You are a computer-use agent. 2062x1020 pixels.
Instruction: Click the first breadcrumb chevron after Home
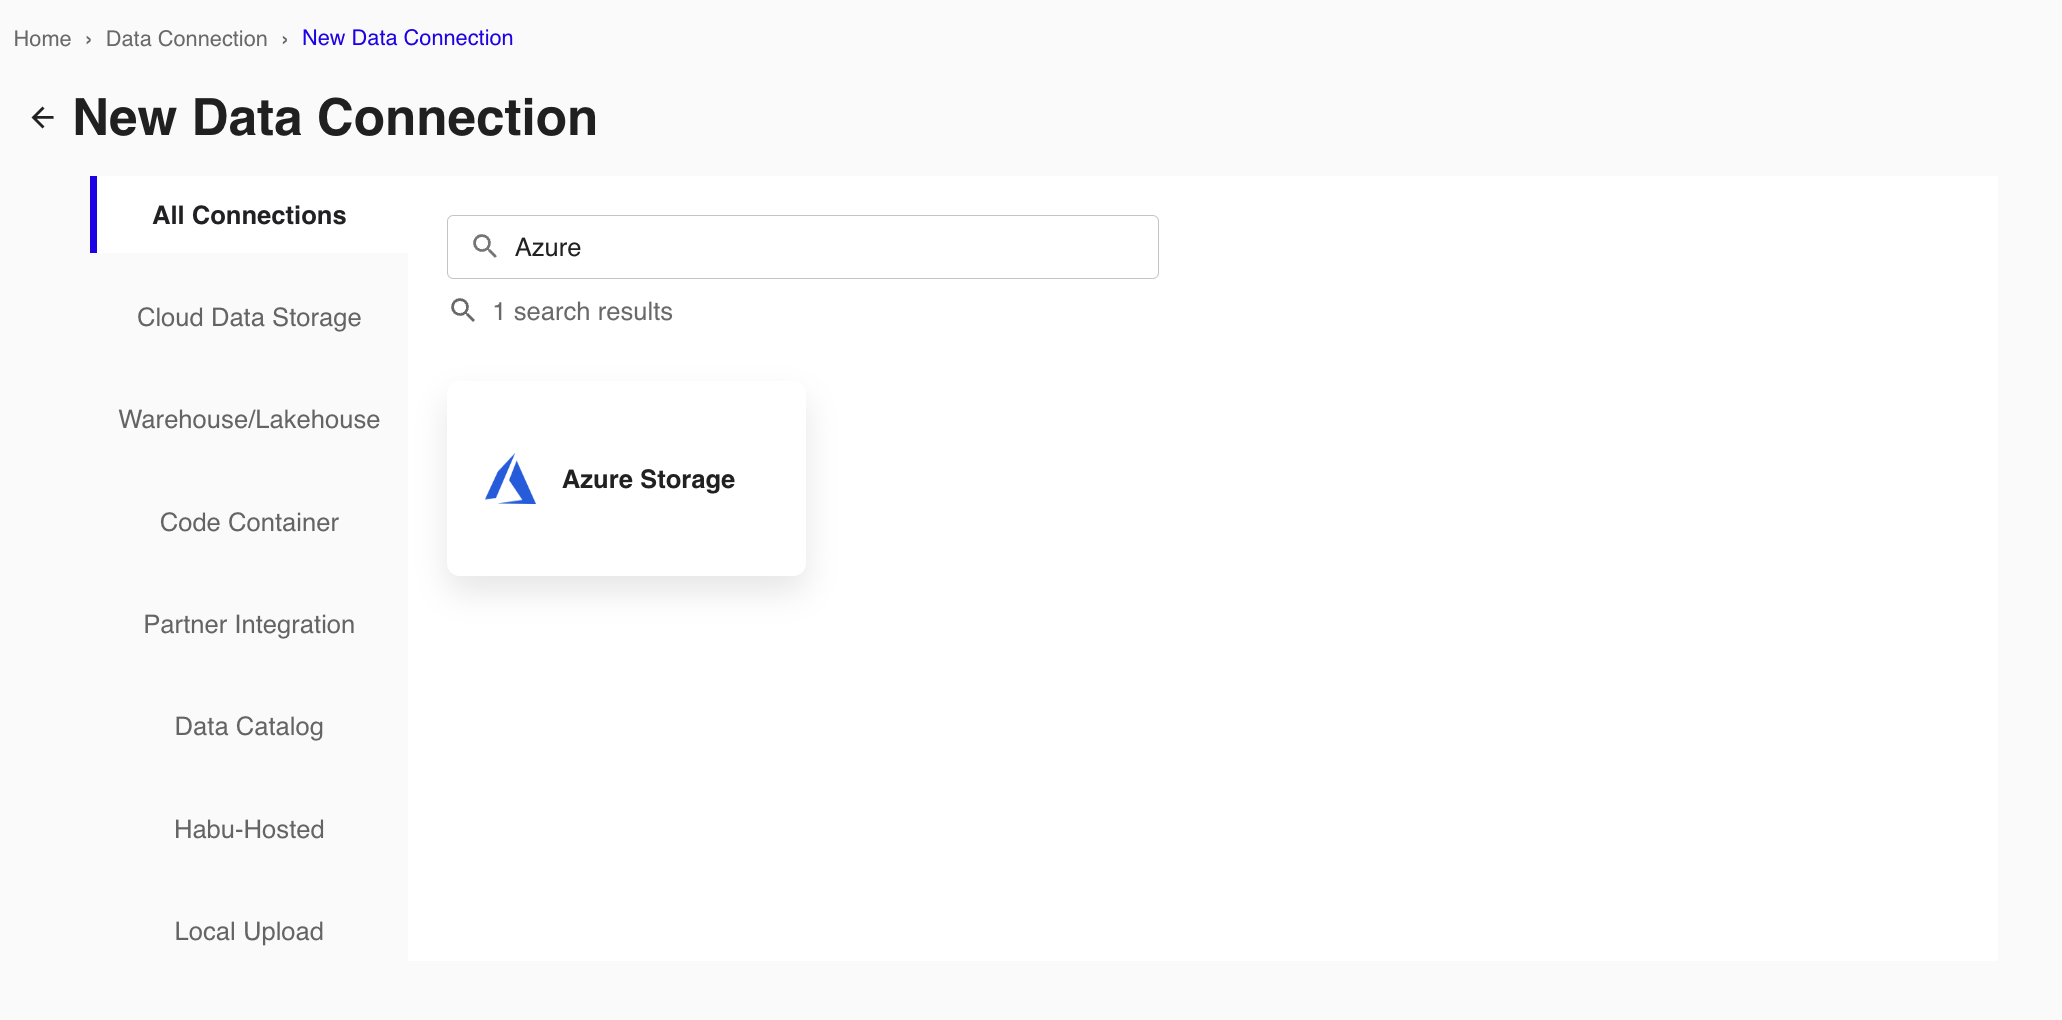click(89, 39)
